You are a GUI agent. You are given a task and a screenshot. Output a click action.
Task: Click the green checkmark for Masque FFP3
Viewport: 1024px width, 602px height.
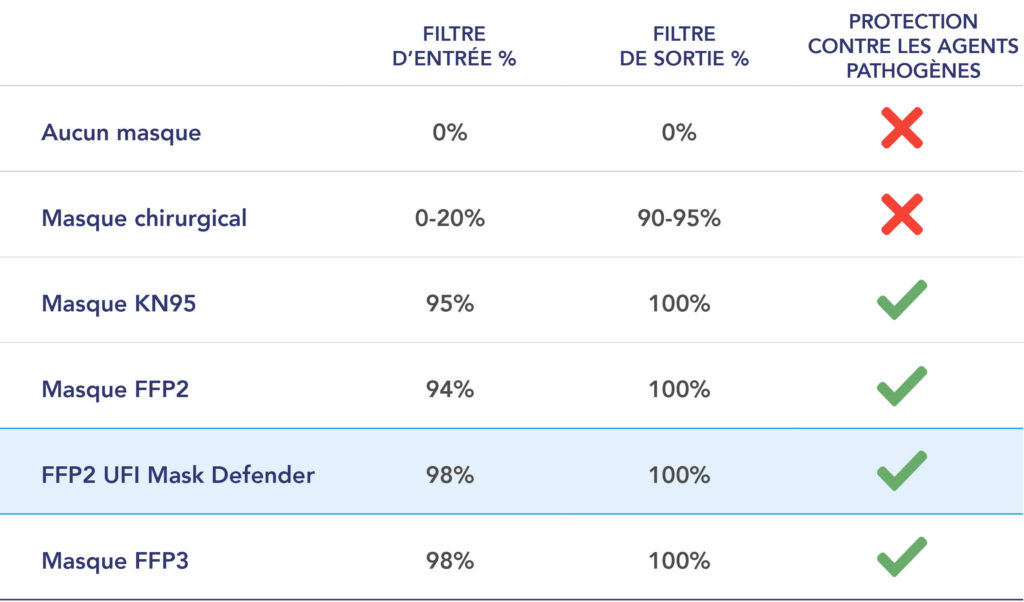click(902, 557)
